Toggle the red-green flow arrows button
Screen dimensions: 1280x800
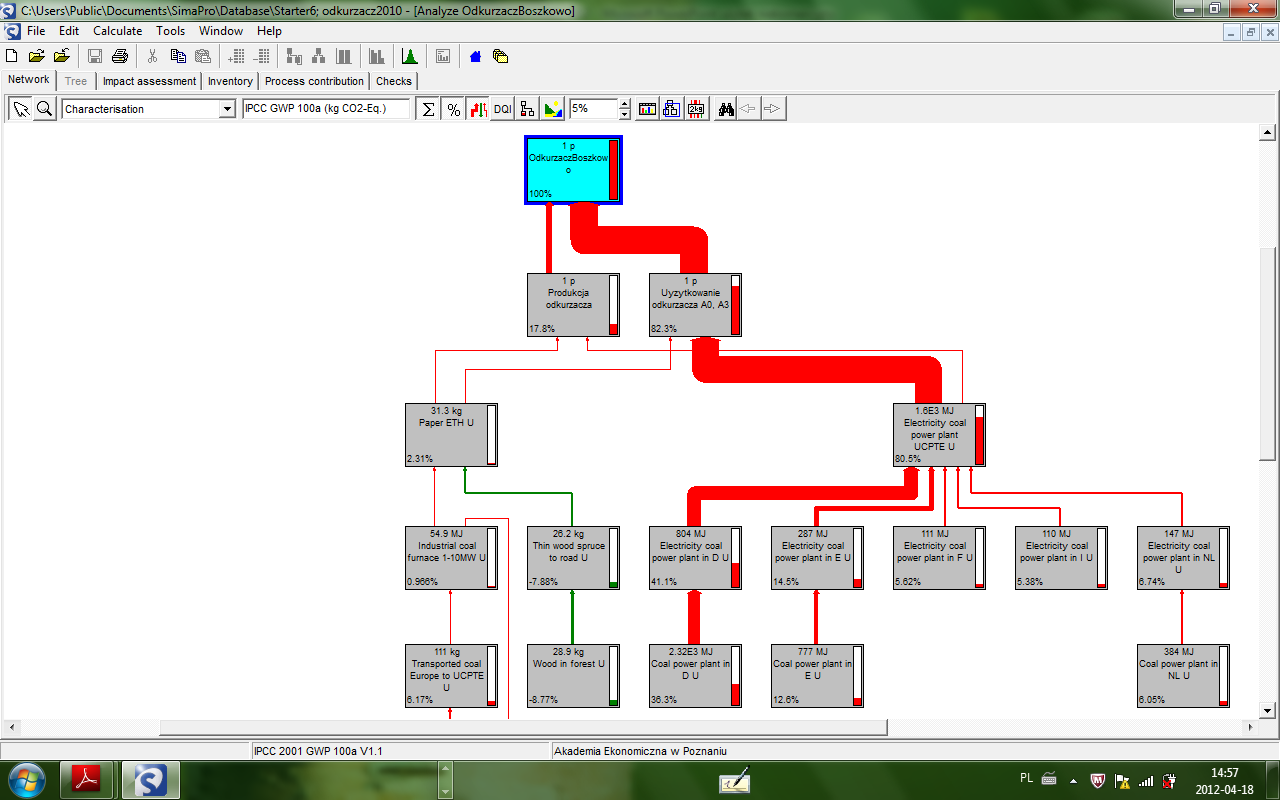(x=477, y=109)
